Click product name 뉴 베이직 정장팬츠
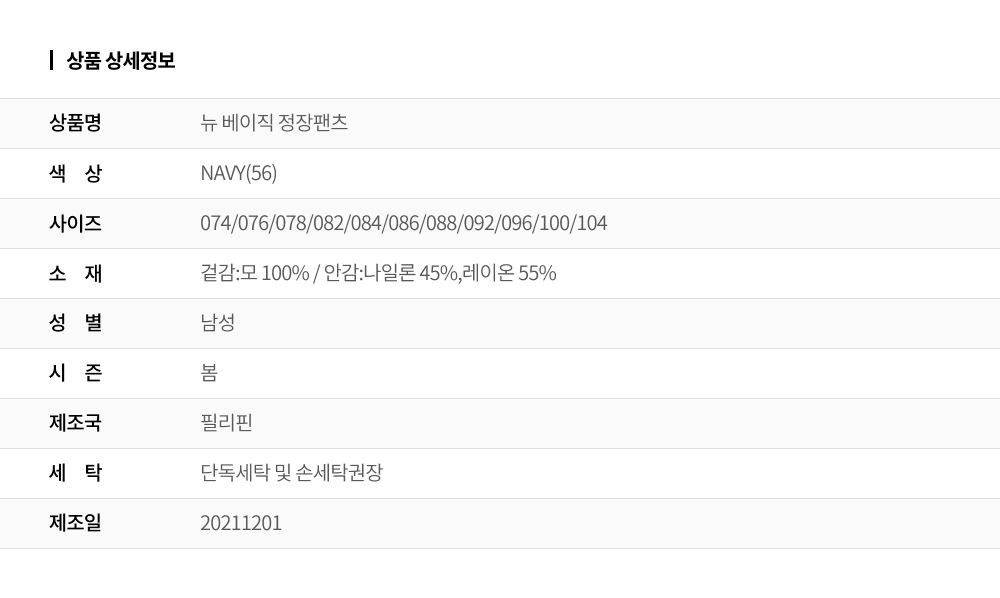Viewport: 1000px width, 598px height. pos(274,122)
